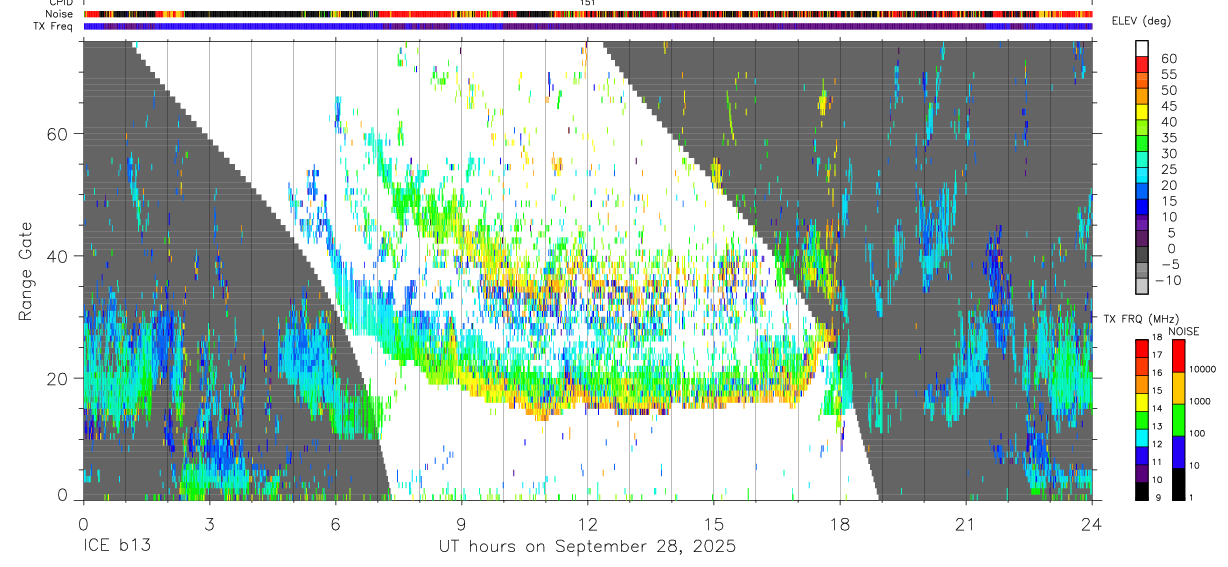
Task: Click ELEV colorbar label '55'
Action: [x=1167, y=75]
